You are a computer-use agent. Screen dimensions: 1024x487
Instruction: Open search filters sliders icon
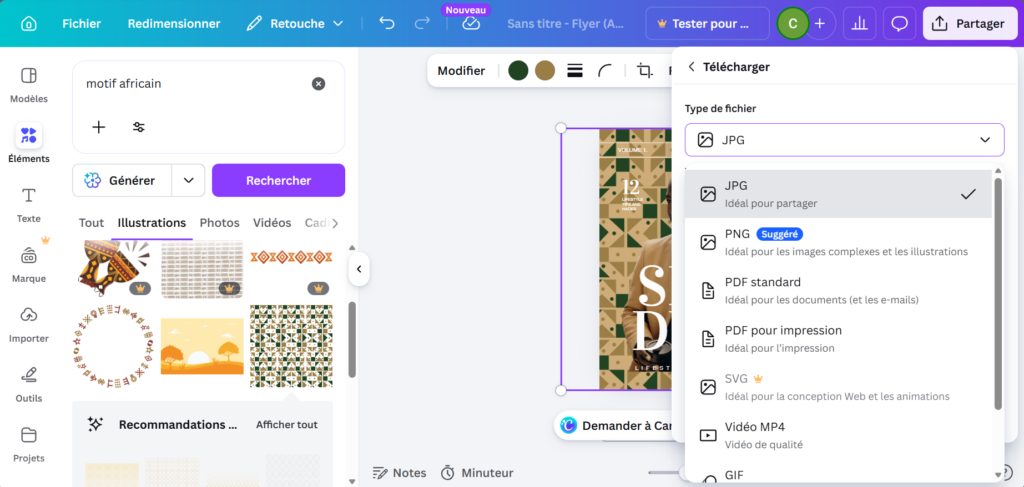tap(138, 127)
